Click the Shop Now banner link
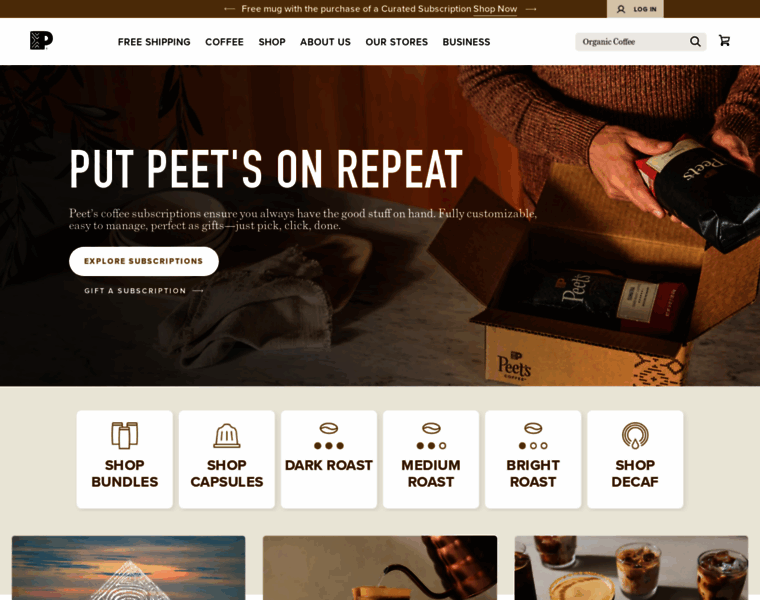Image resolution: width=760 pixels, height=600 pixels. pyautogui.click(x=495, y=9)
